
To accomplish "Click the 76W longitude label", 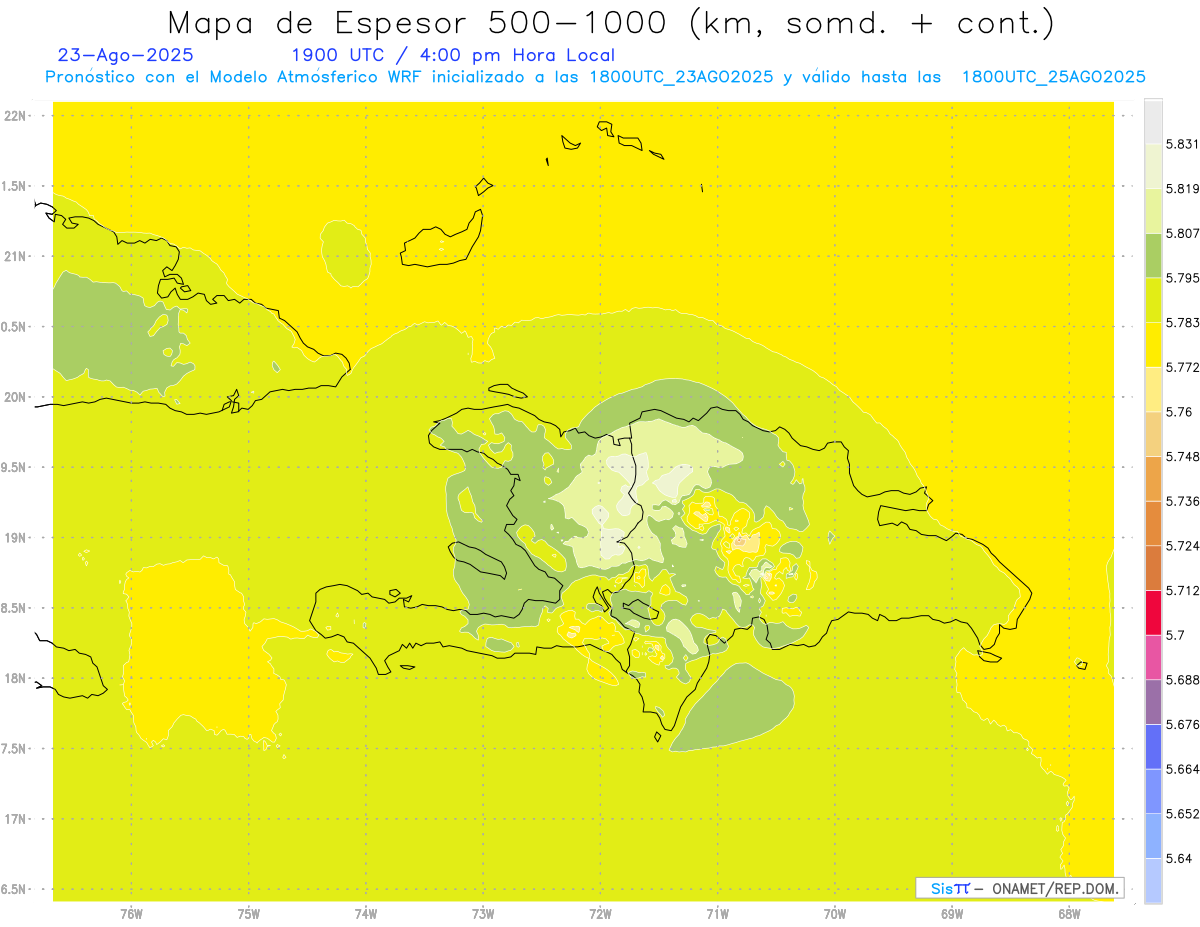I will click(x=131, y=913).
